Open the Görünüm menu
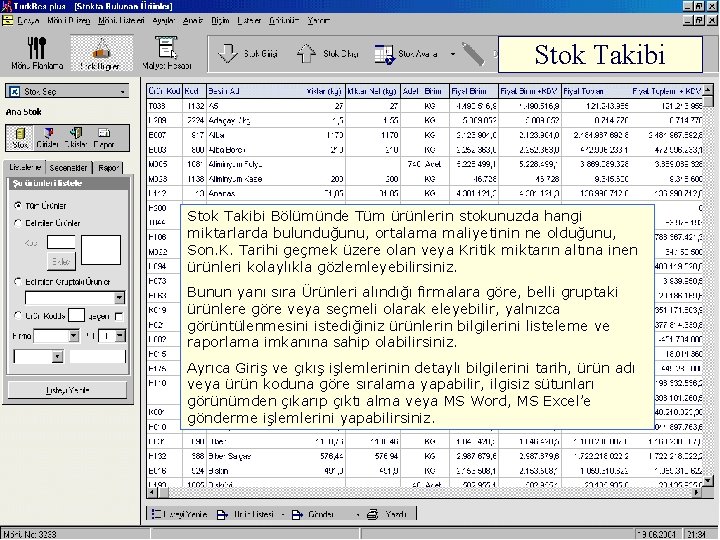 [284, 21]
